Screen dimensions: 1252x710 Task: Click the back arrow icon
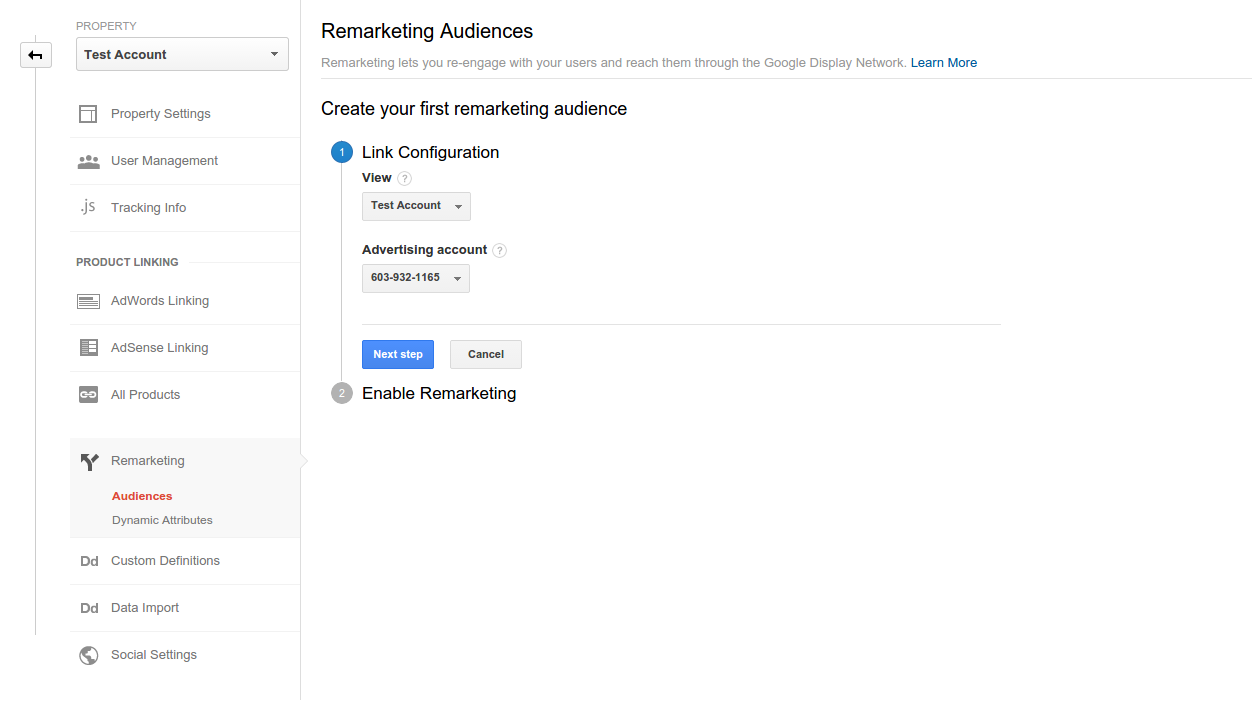coord(36,55)
